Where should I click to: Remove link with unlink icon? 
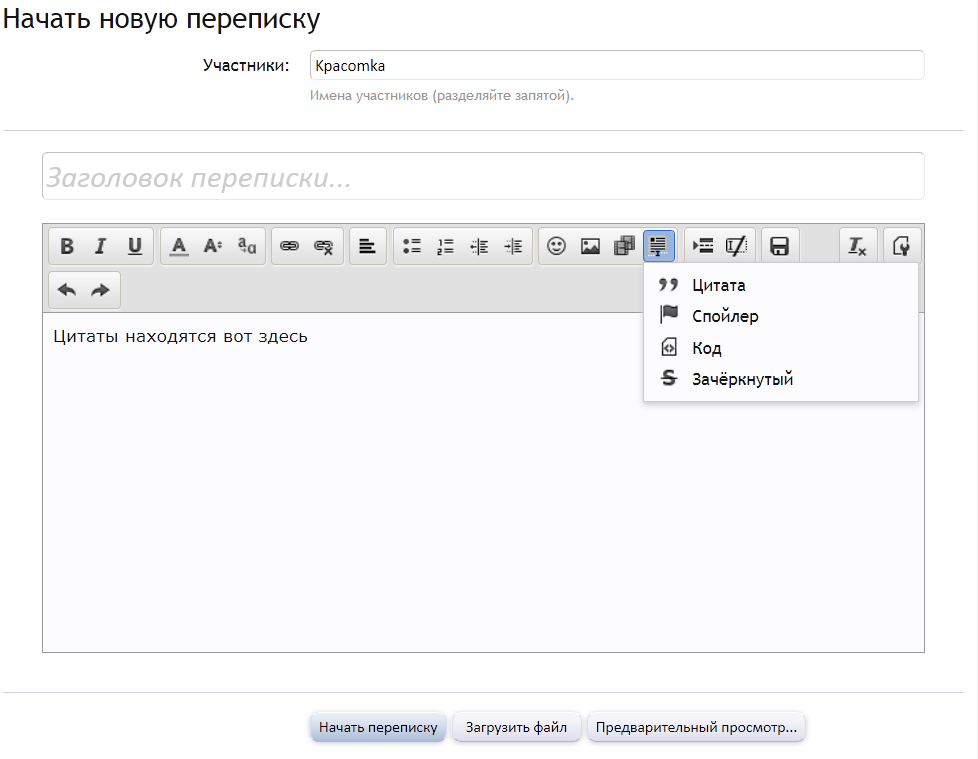coord(324,246)
